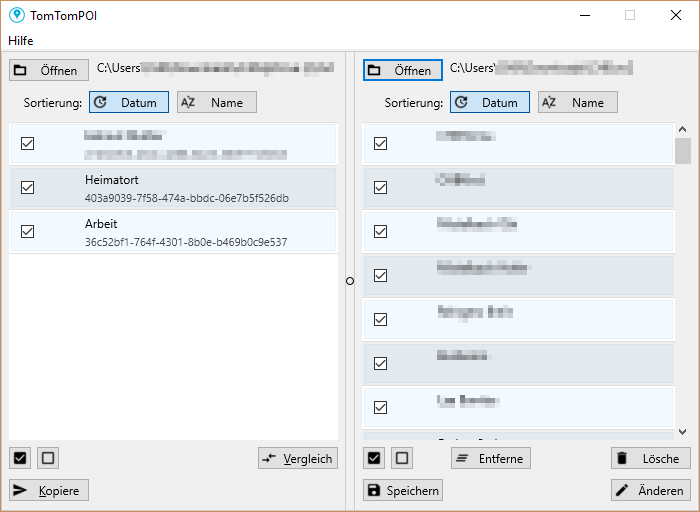The image size is (700, 512).
Task: Toggle first left list entry checkbox
Action: (x=28, y=143)
